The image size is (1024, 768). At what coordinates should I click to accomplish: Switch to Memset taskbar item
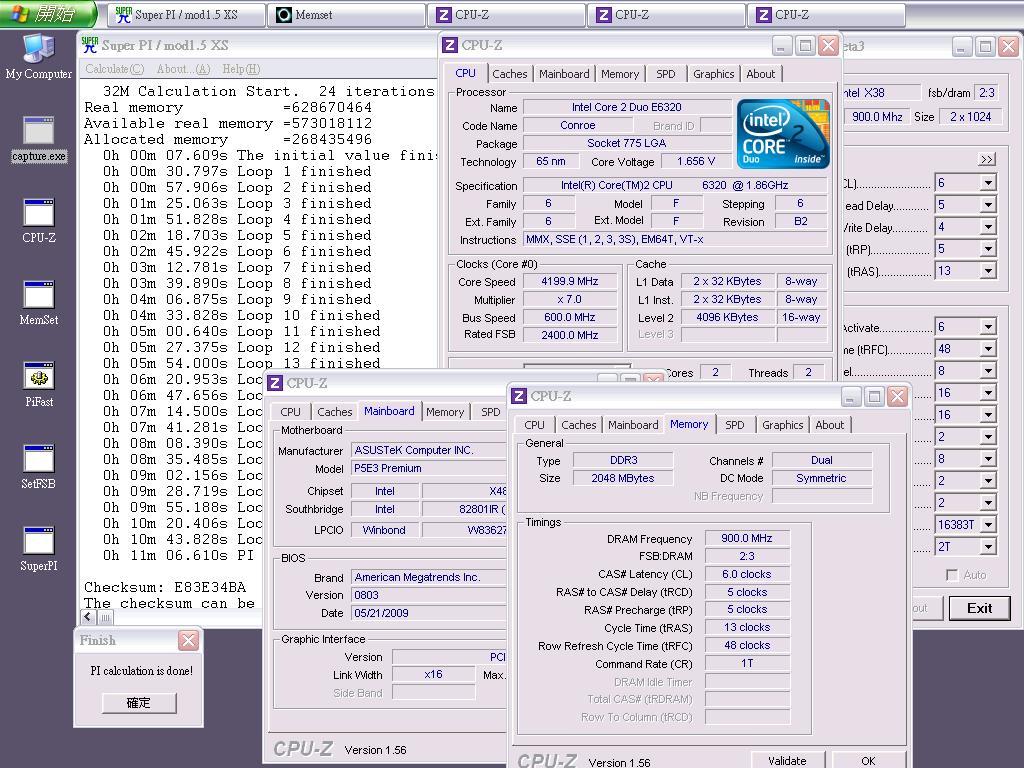(347, 14)
